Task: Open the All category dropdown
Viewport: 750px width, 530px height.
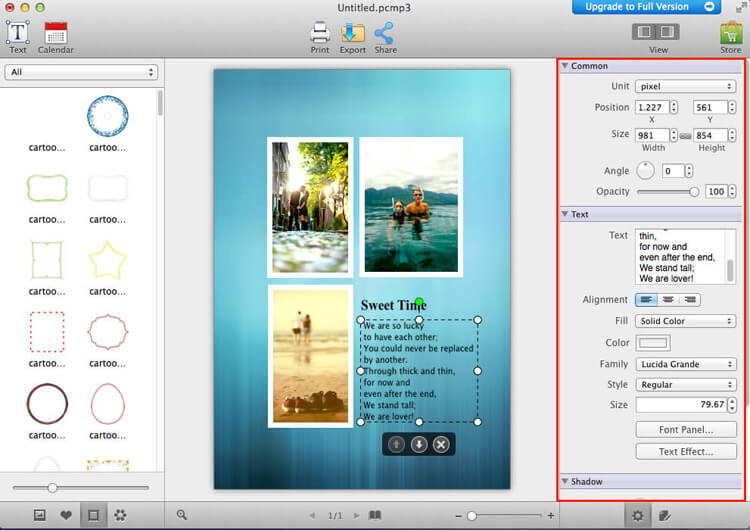Action: point(81,72)
